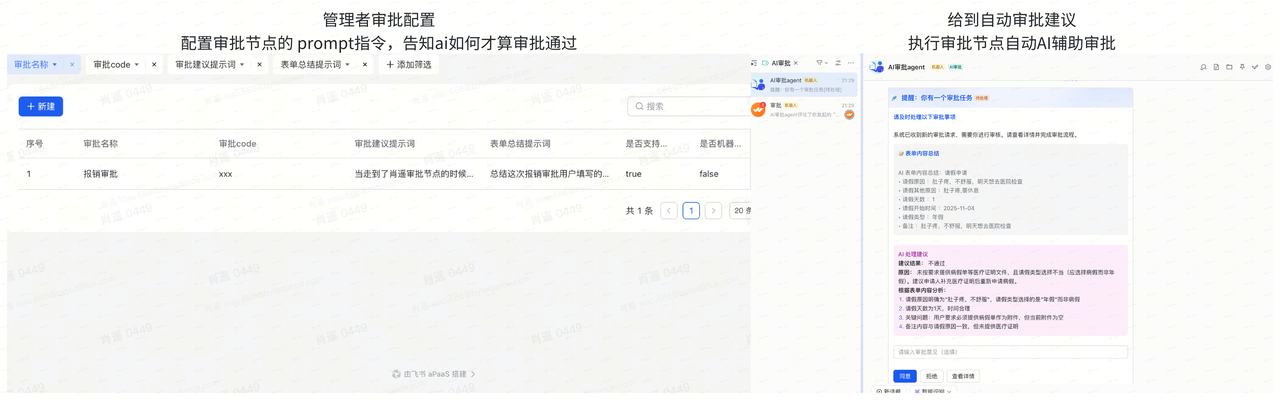Remove the 审批code filter with its X
Image resolution: width=1280 pixels, height=400 pixels.
[x=154, y=65]
